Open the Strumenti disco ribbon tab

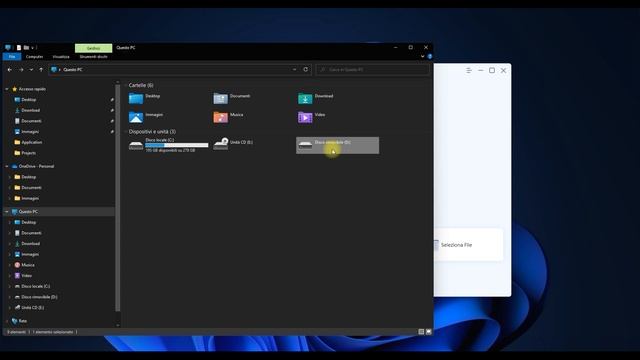(93, 57)
